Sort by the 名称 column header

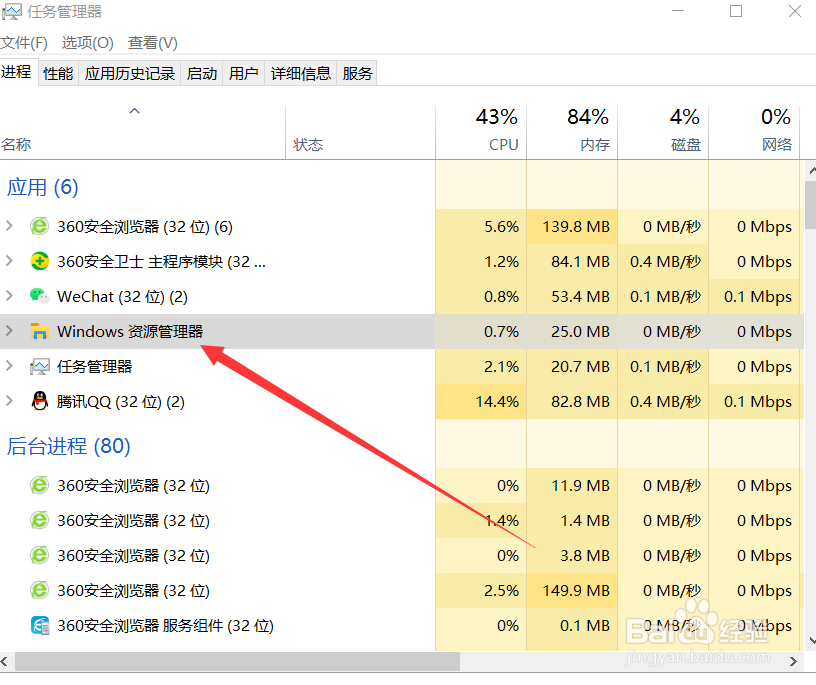click(143, 132)
